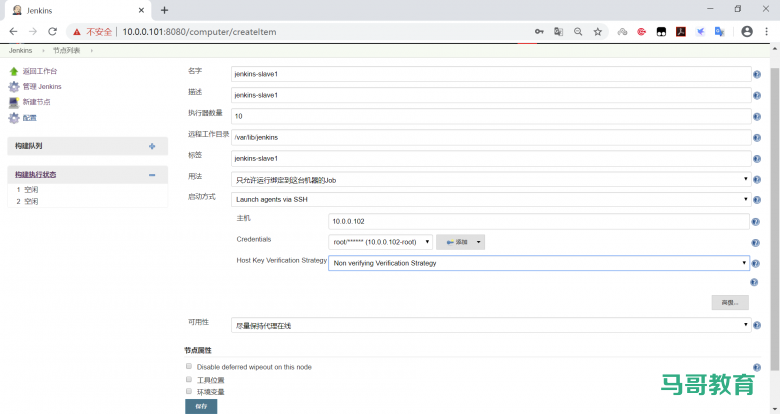Expand the 构建队列 panel with plus
This screenshot has width=780, height=414.
coord(152,146)
